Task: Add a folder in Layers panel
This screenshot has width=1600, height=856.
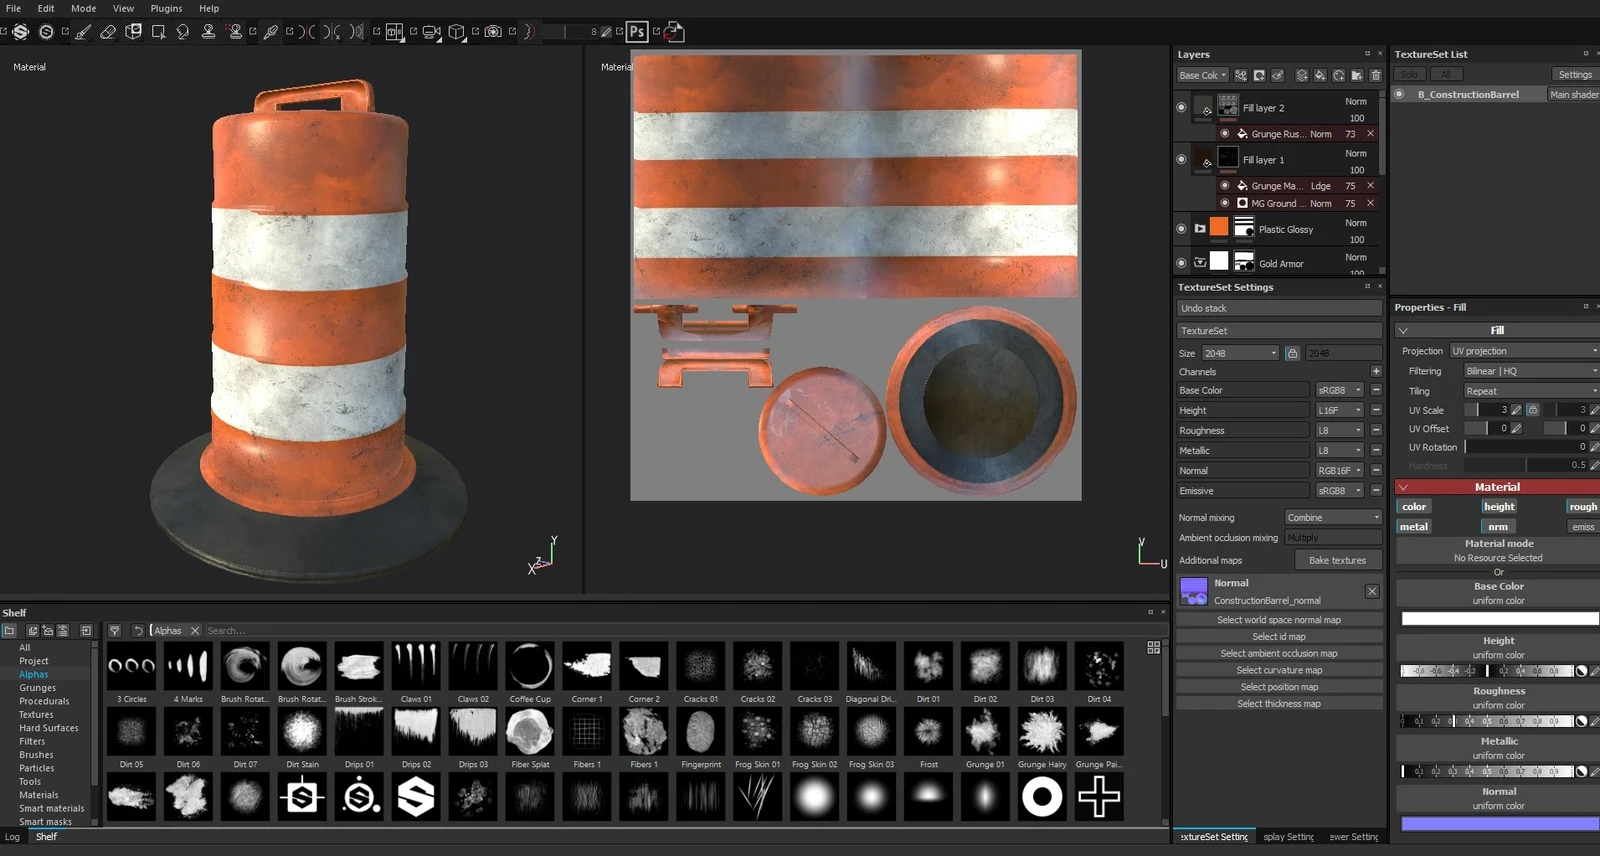Action: 1357,75
